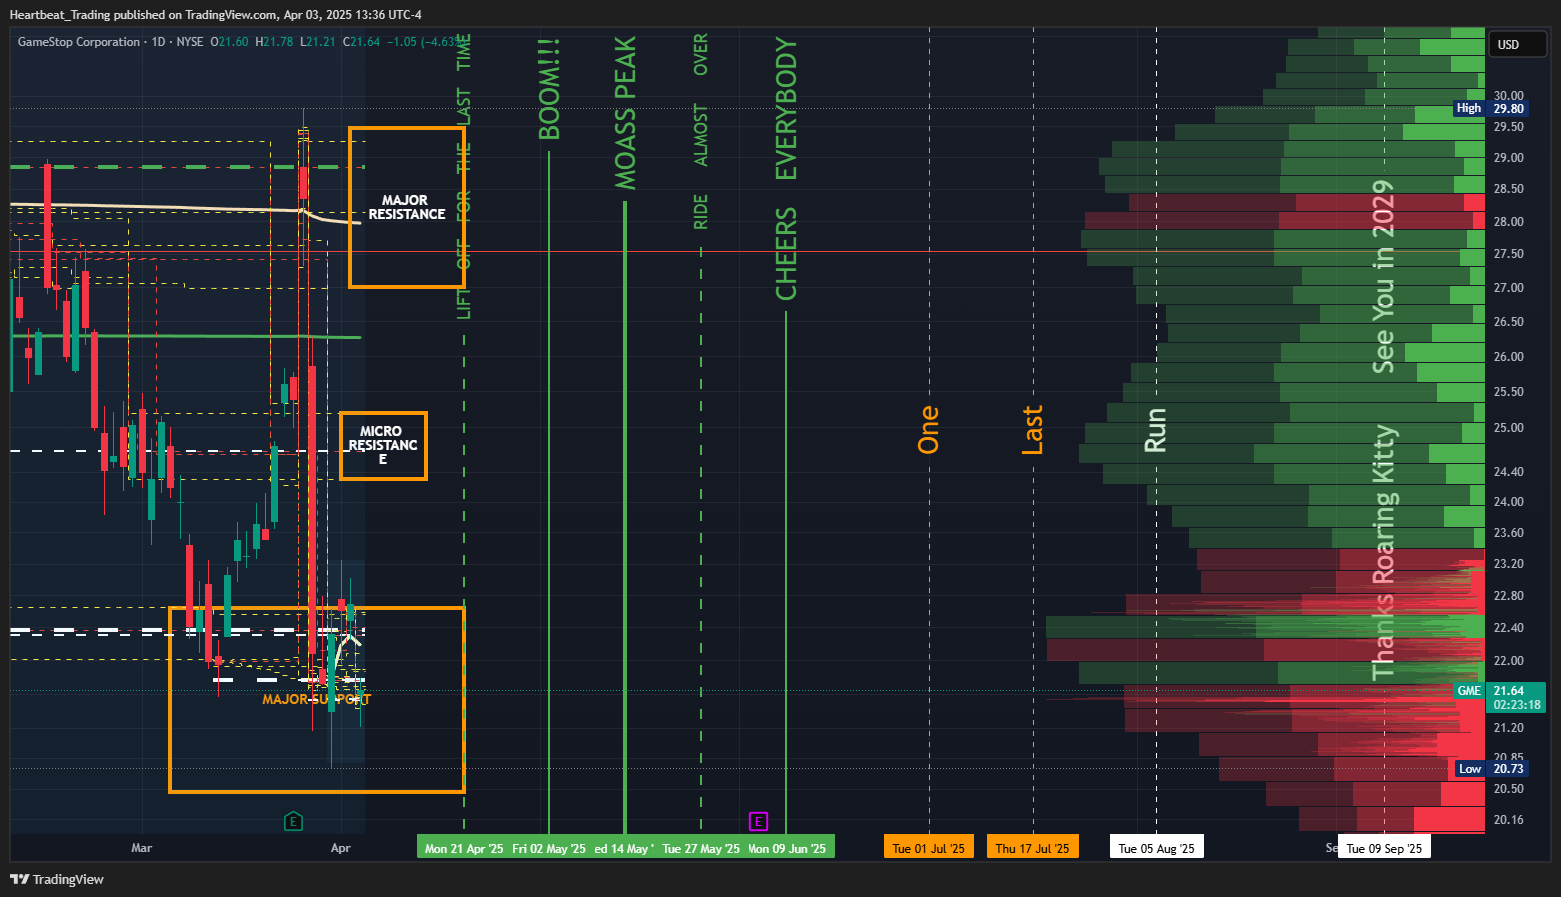
Task: Click the BOOM!!! vertical line label
Action: pos(549,90)
